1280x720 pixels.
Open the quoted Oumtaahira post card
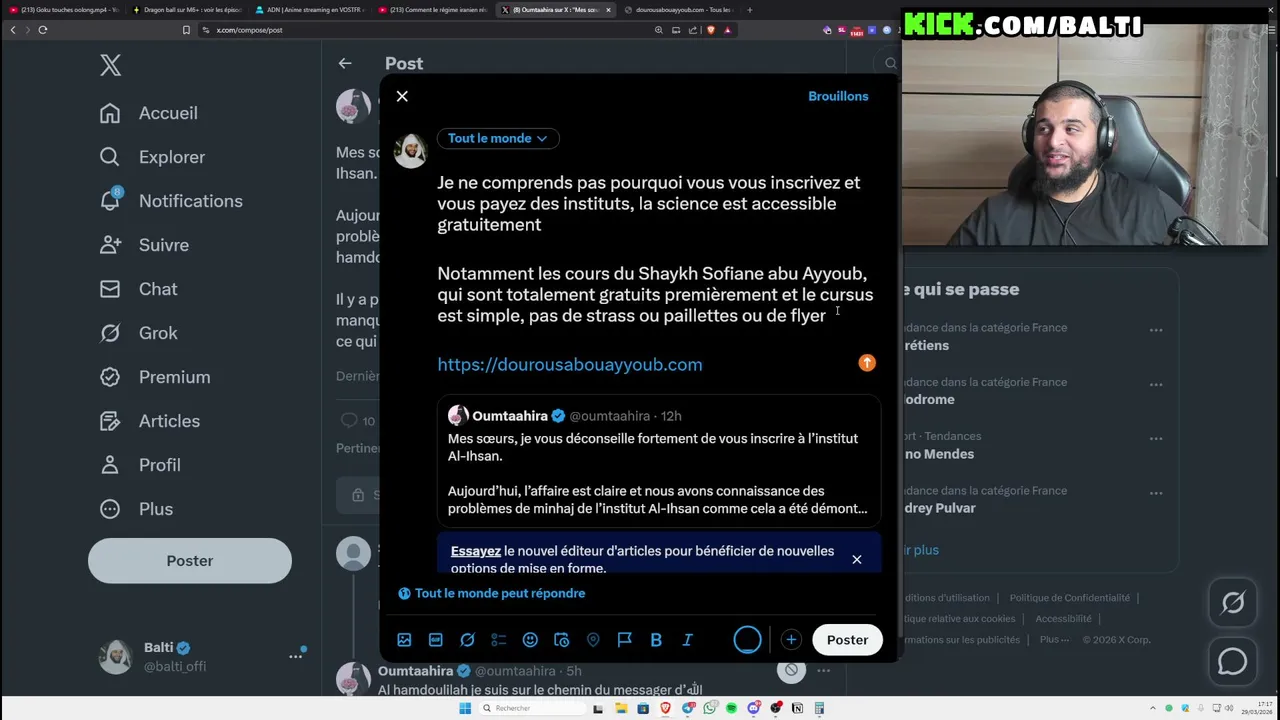[x=659, y=461]
